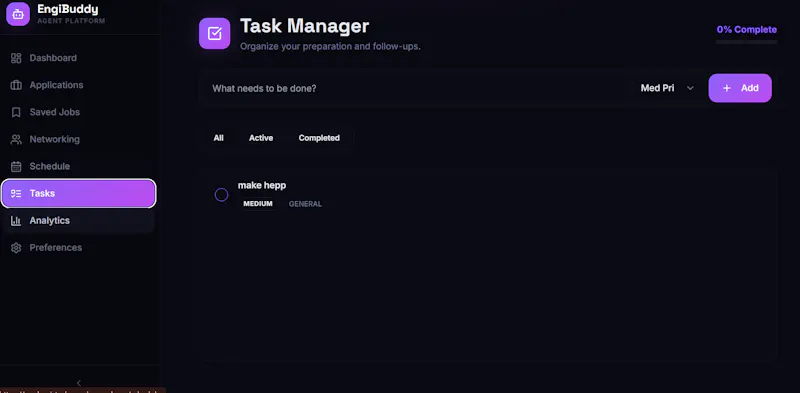Mark the 'make hepp' task as complete
The width and height of the screenshot is (800, 393).
coord(221,194)
